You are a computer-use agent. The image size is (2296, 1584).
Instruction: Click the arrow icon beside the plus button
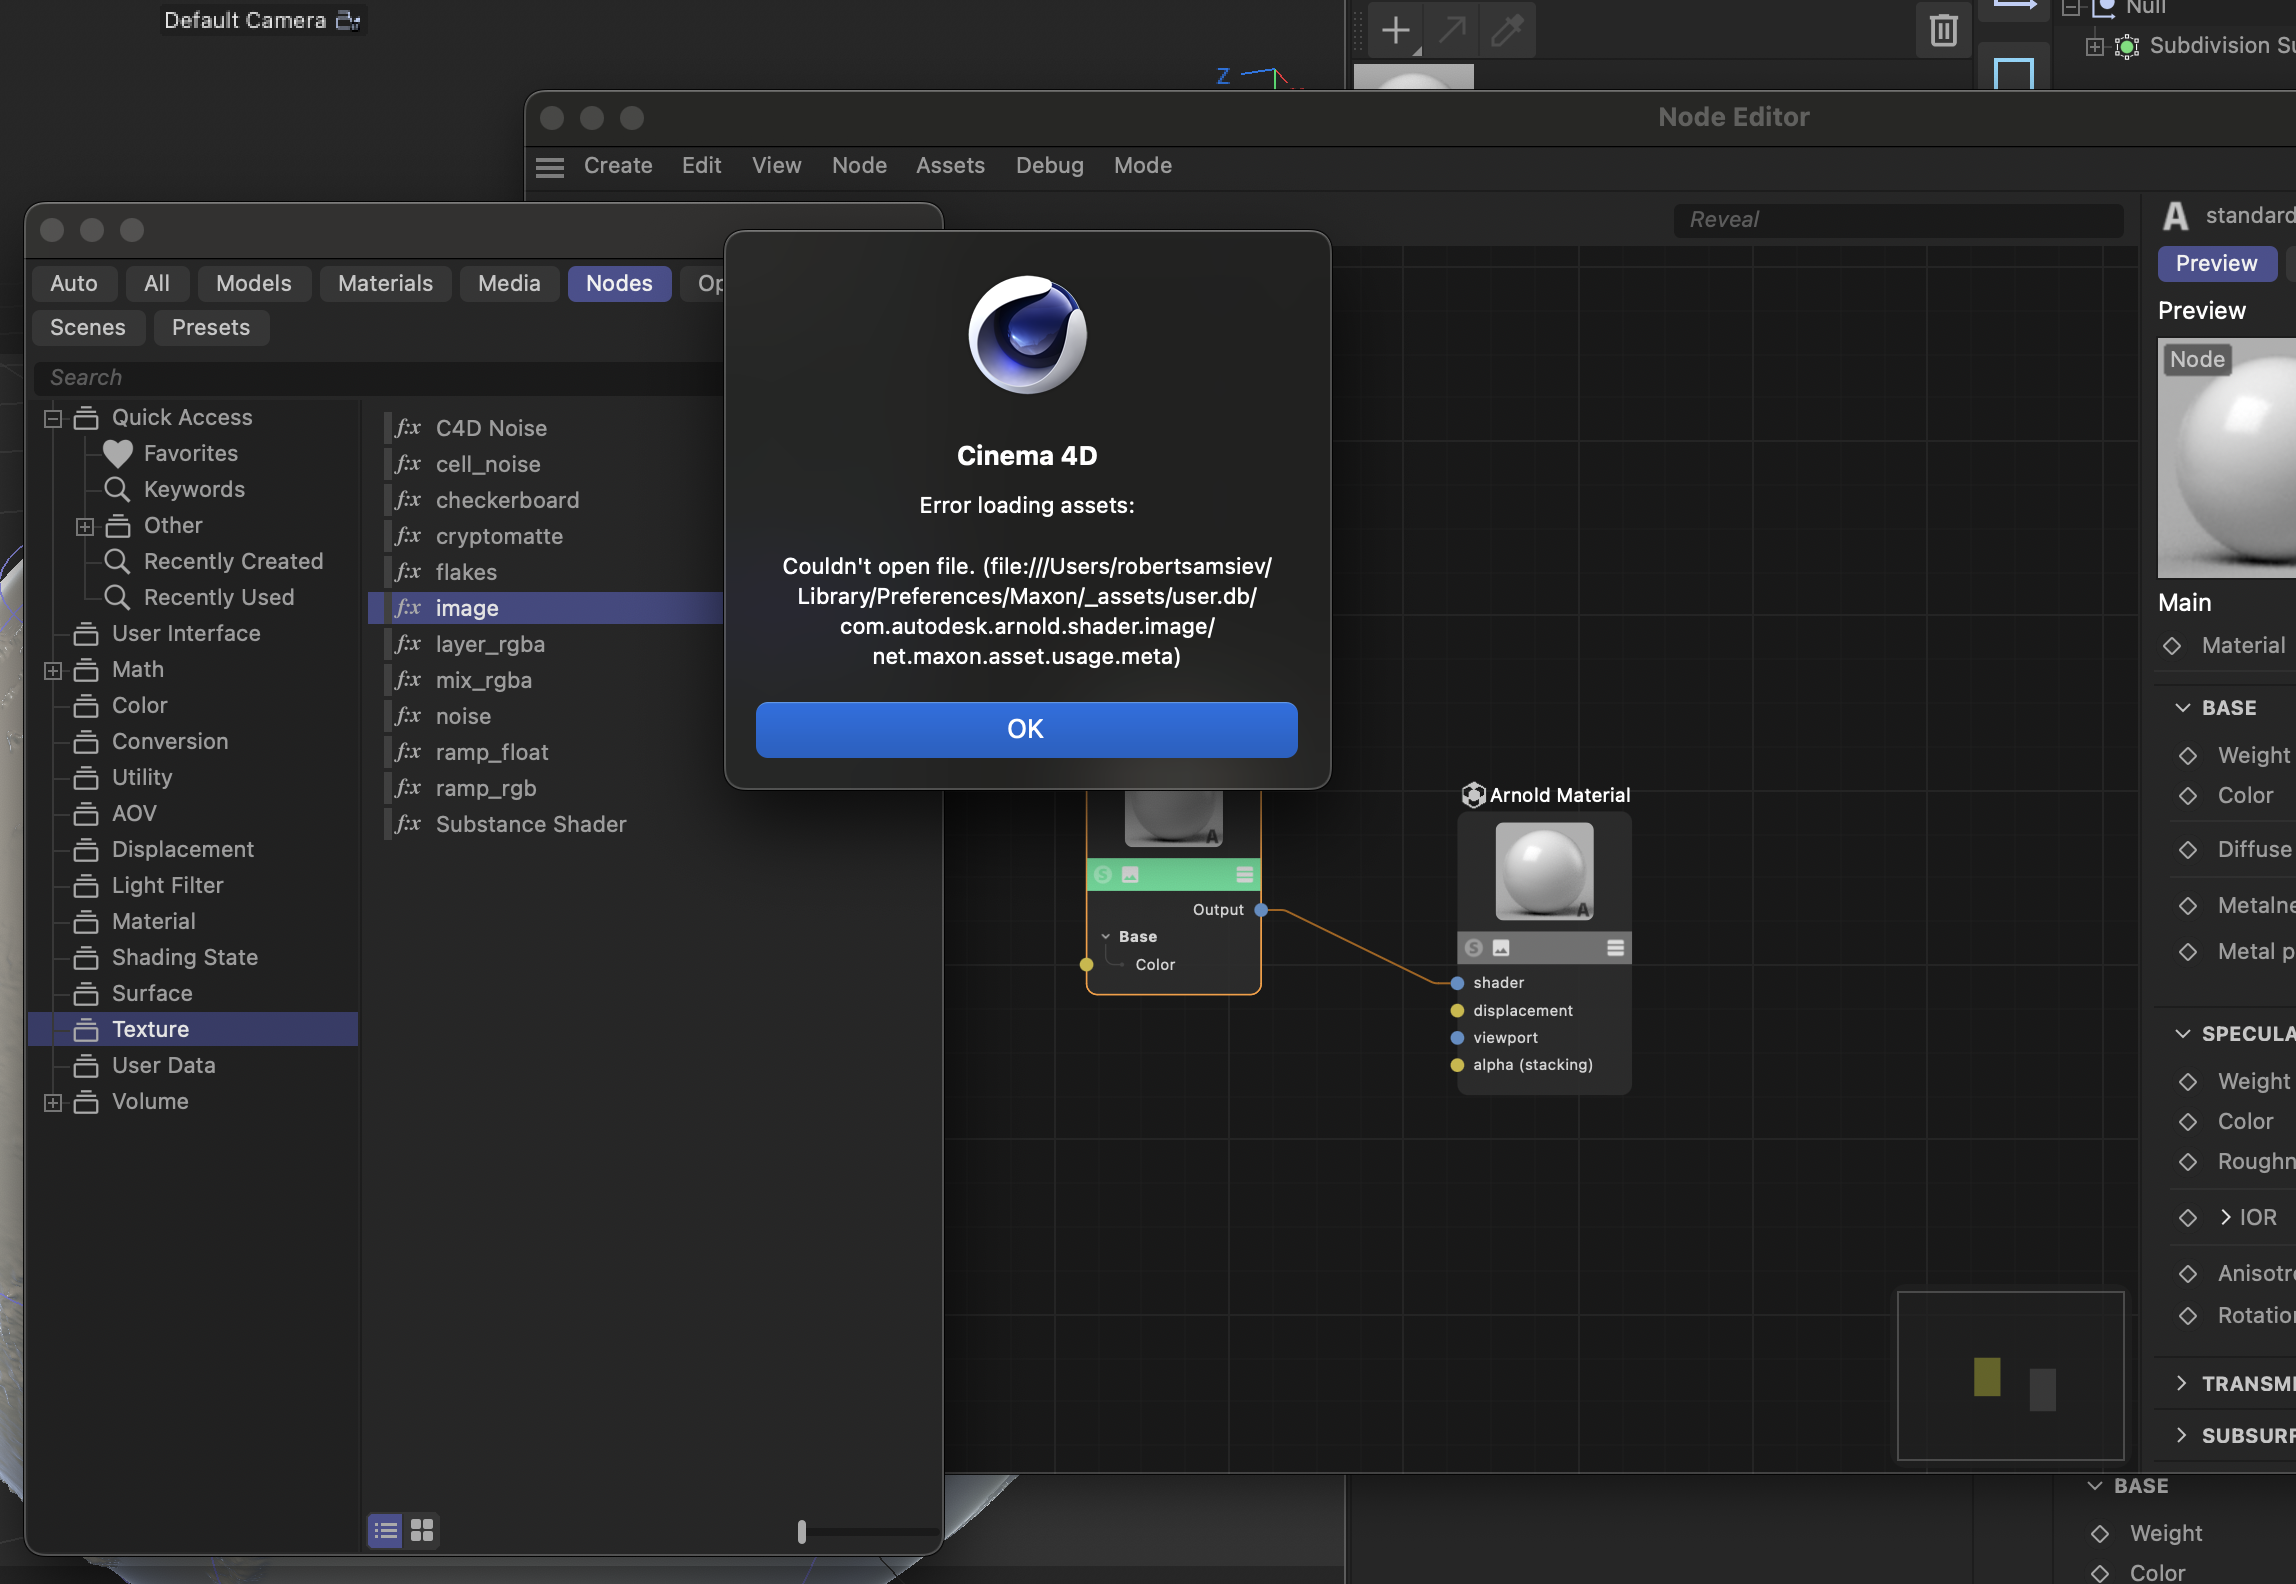click(x=1451, y=30)
